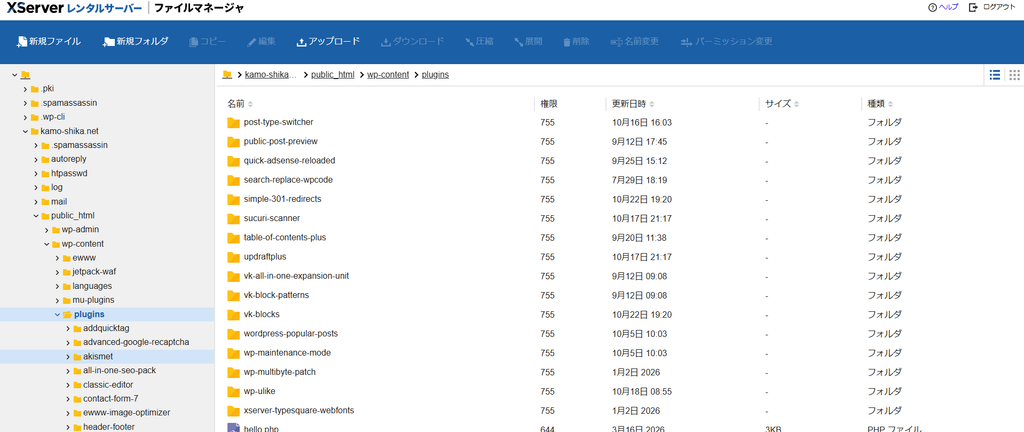Viewport: 1024px width, 432px height.
Task: Click the 名前変更 rename toolbar item
Action: [634, 41]
